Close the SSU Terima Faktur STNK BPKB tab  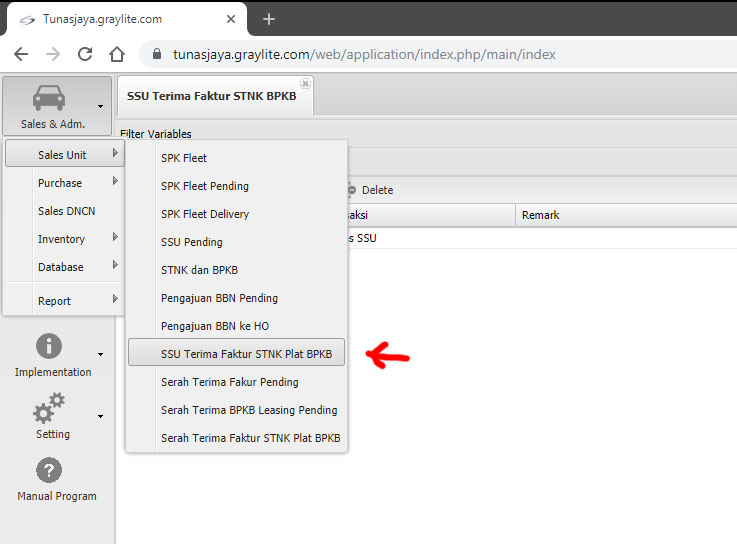(305, 84)
